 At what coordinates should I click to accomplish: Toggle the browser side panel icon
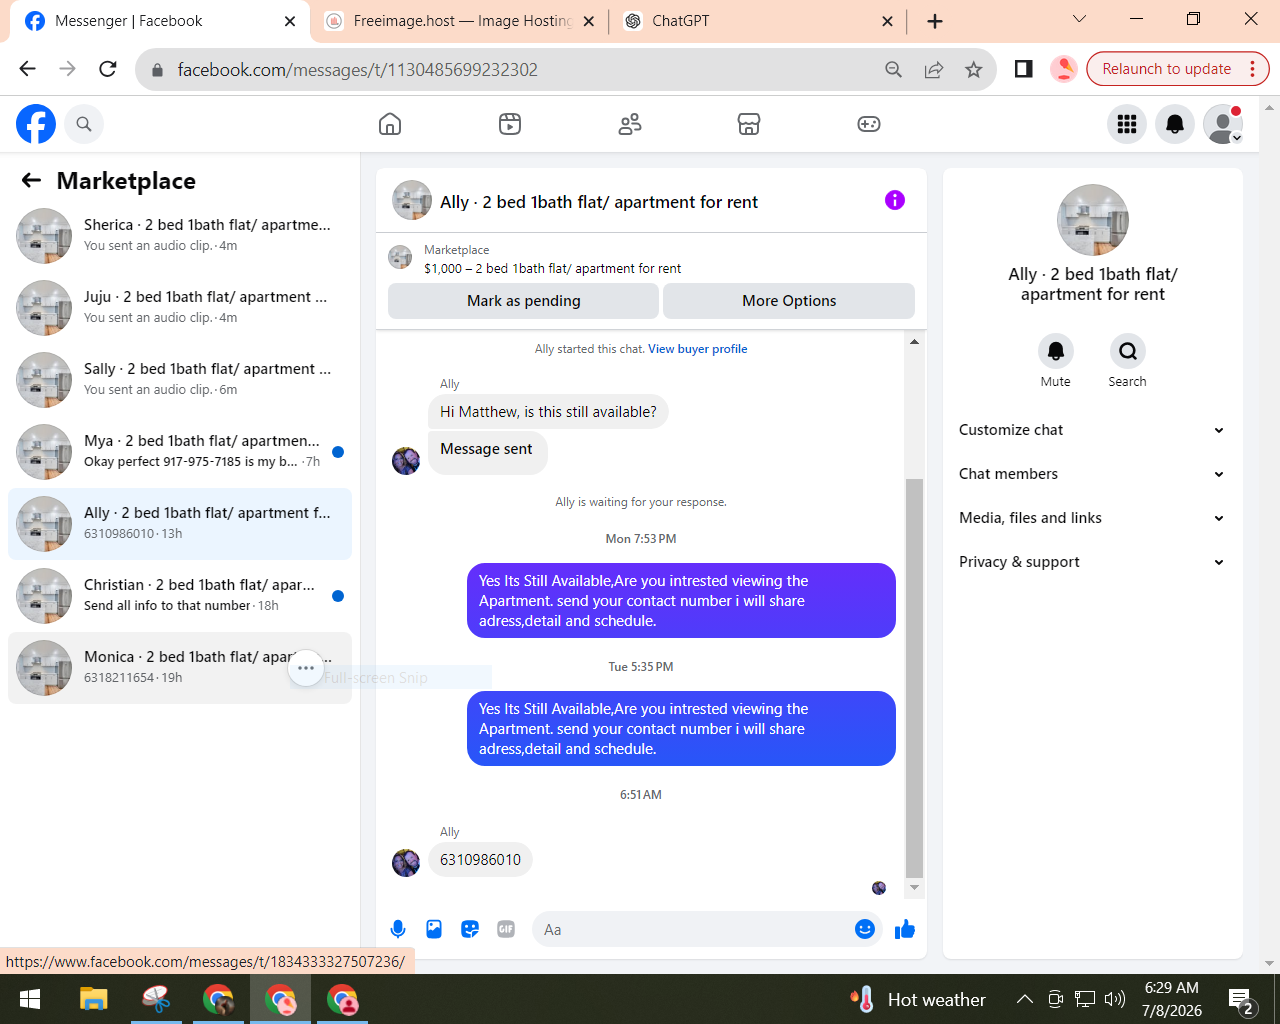click(1023, 69)
